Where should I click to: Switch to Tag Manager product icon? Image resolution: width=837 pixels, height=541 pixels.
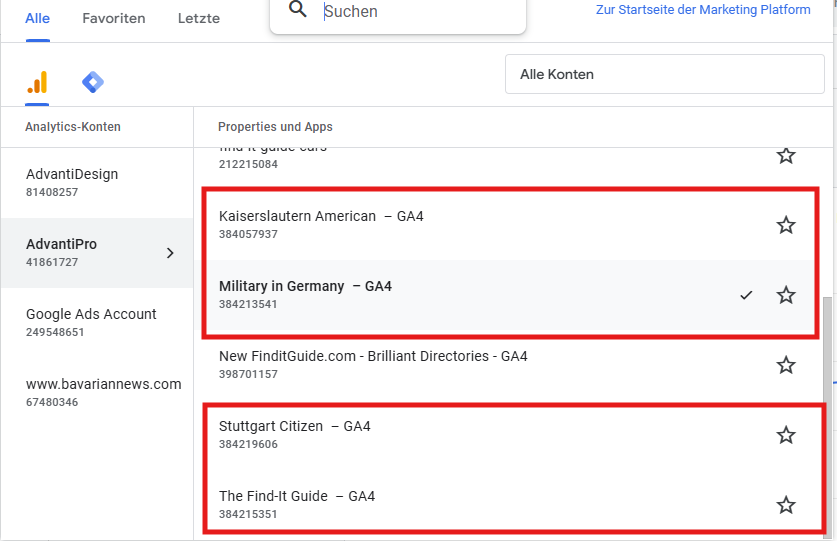[x=93, y=82]
